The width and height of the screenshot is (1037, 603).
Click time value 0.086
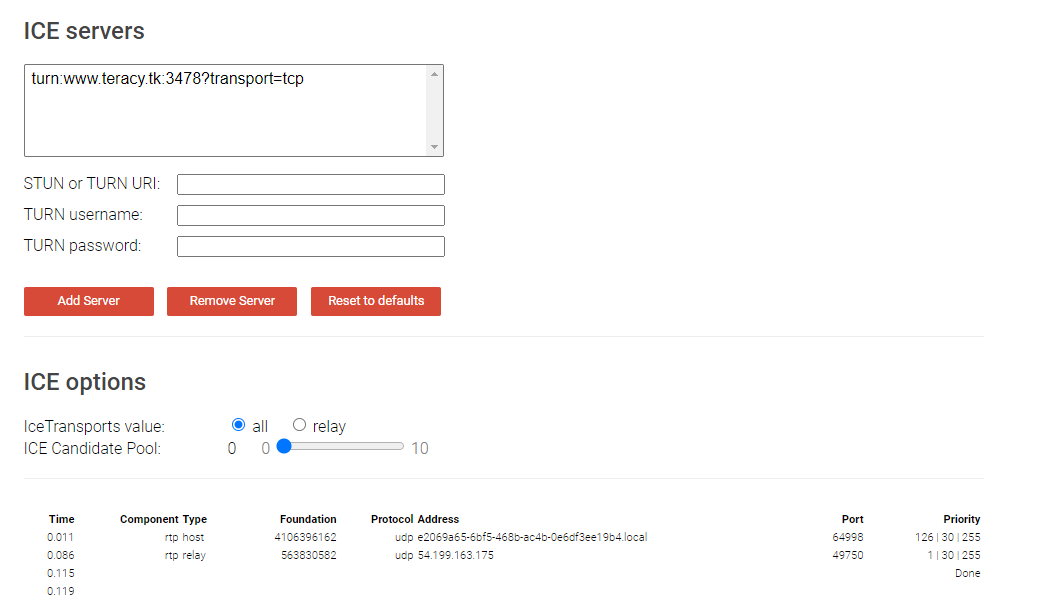61,555
